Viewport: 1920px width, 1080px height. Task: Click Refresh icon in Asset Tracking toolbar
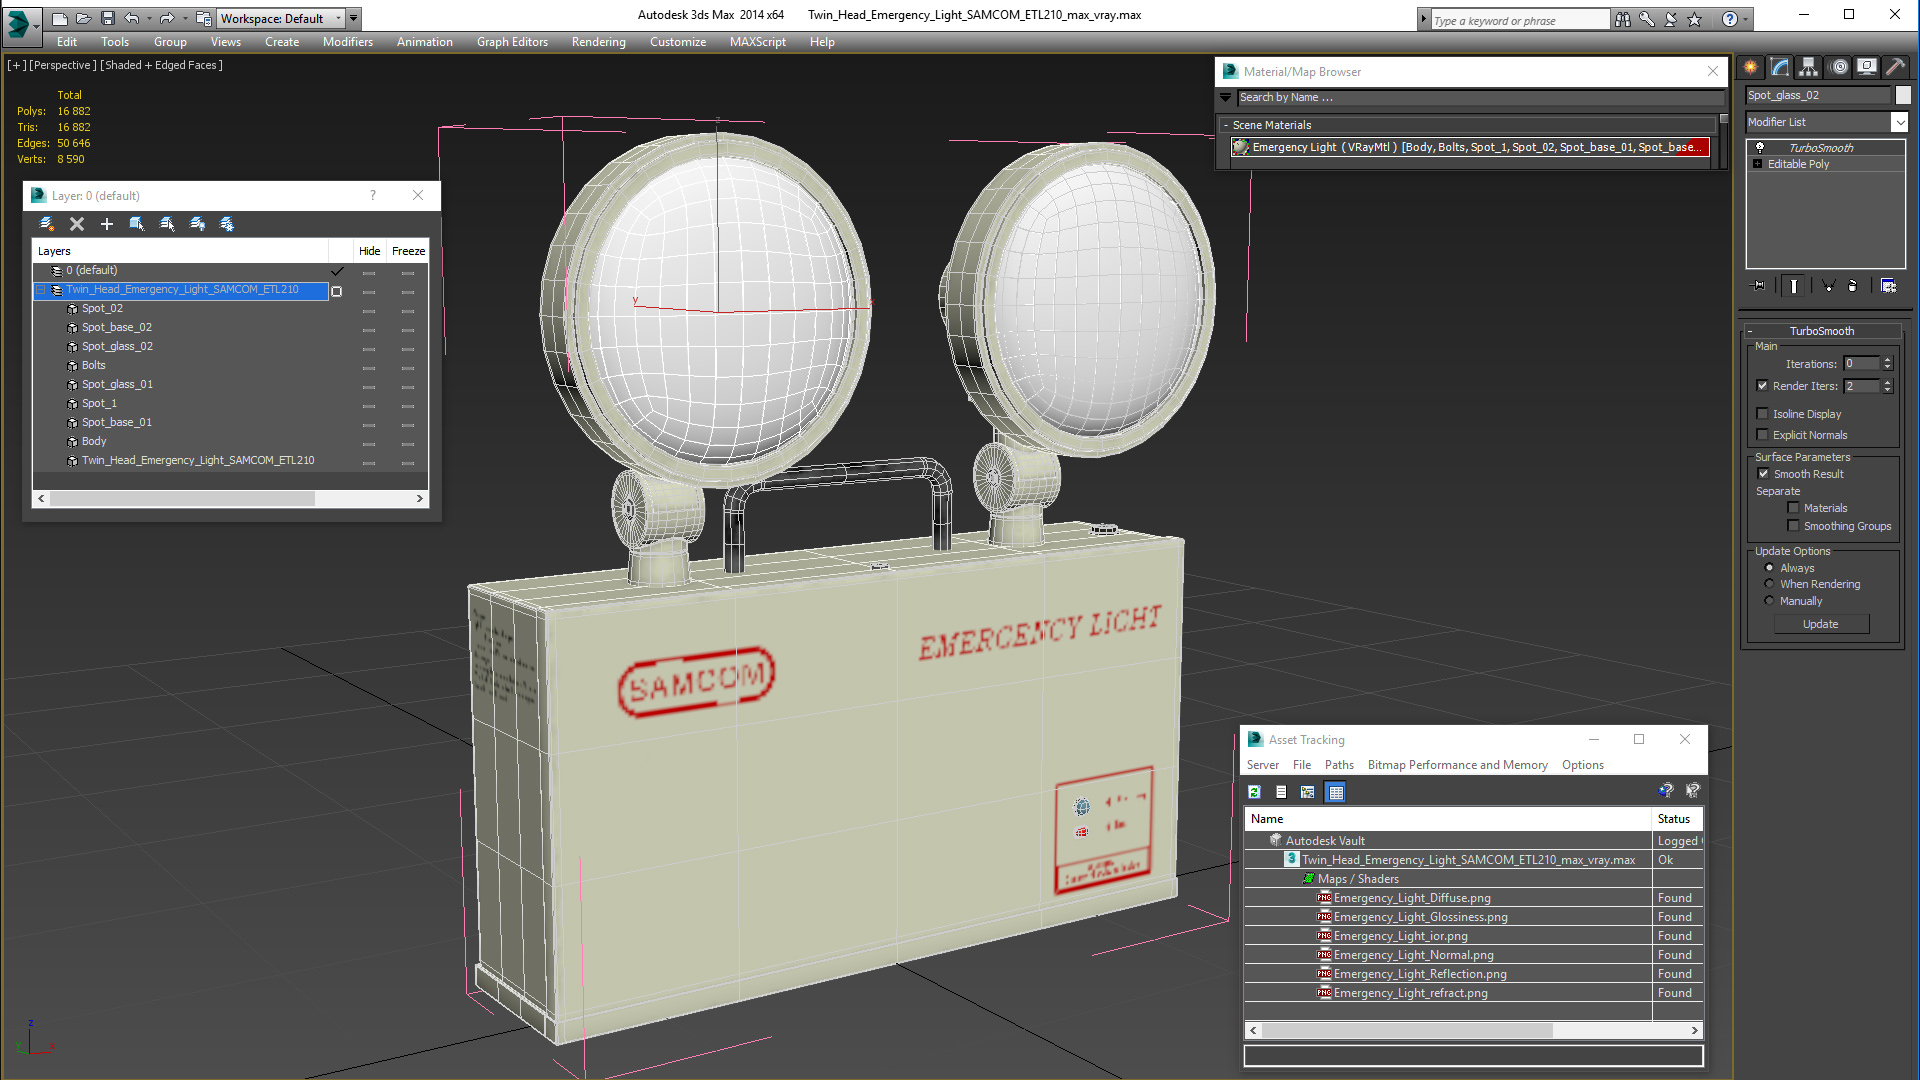(x=1255, y=792)
